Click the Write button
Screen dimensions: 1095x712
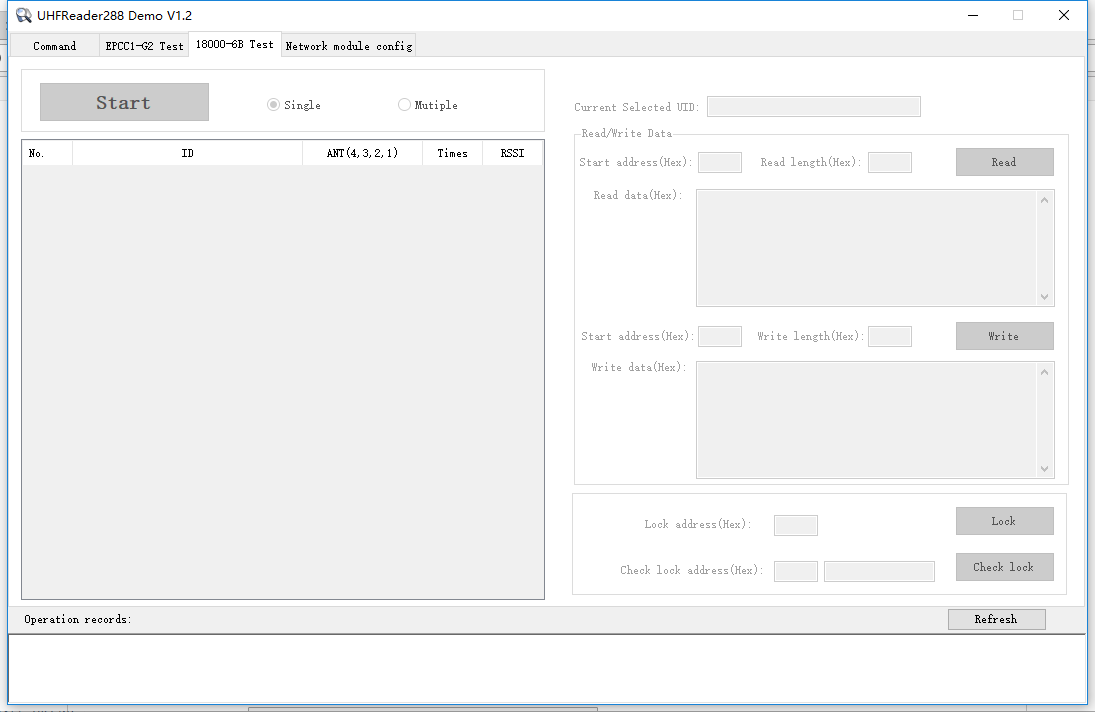tap(1004, 336)
